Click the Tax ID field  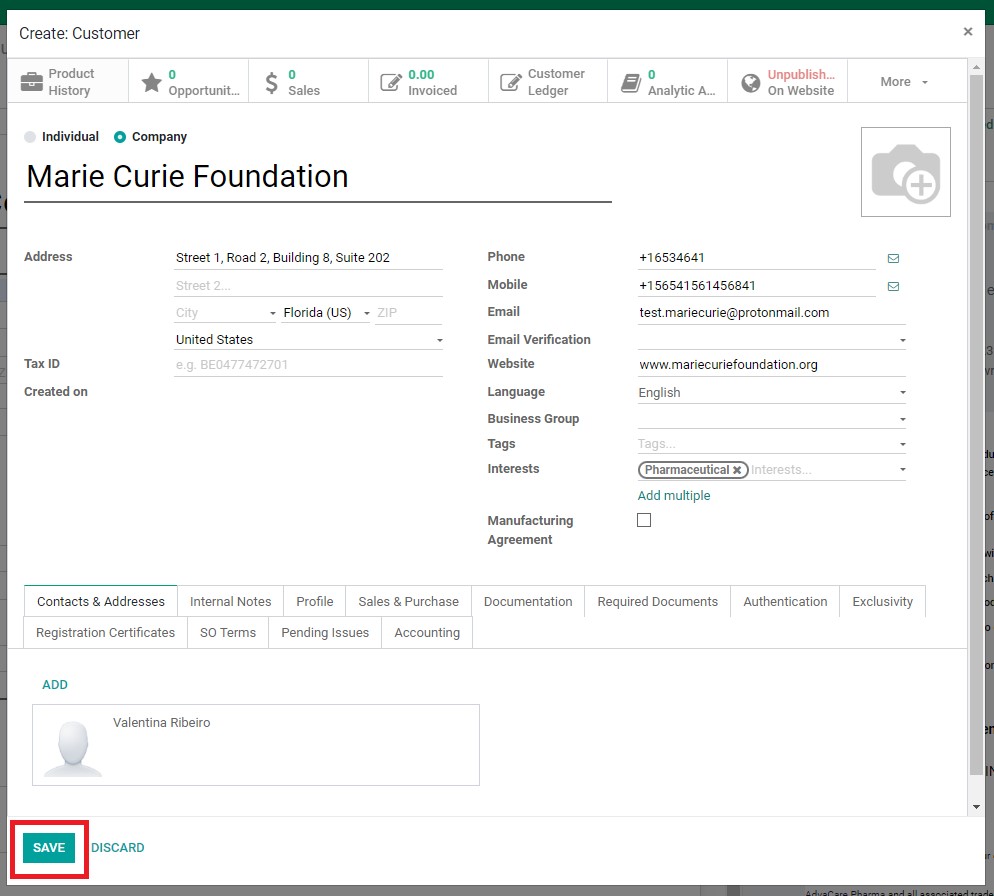click(308, 365)
